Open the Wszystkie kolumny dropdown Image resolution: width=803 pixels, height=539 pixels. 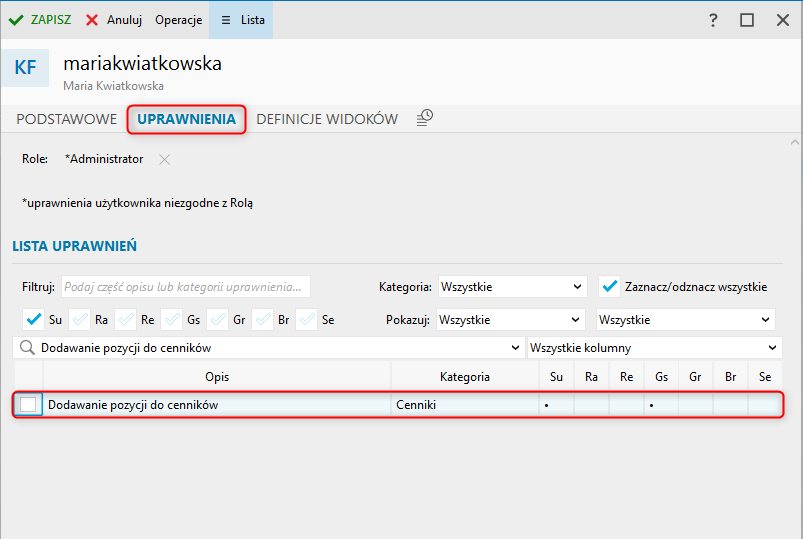pyautogui.click(x=655, y=348)
